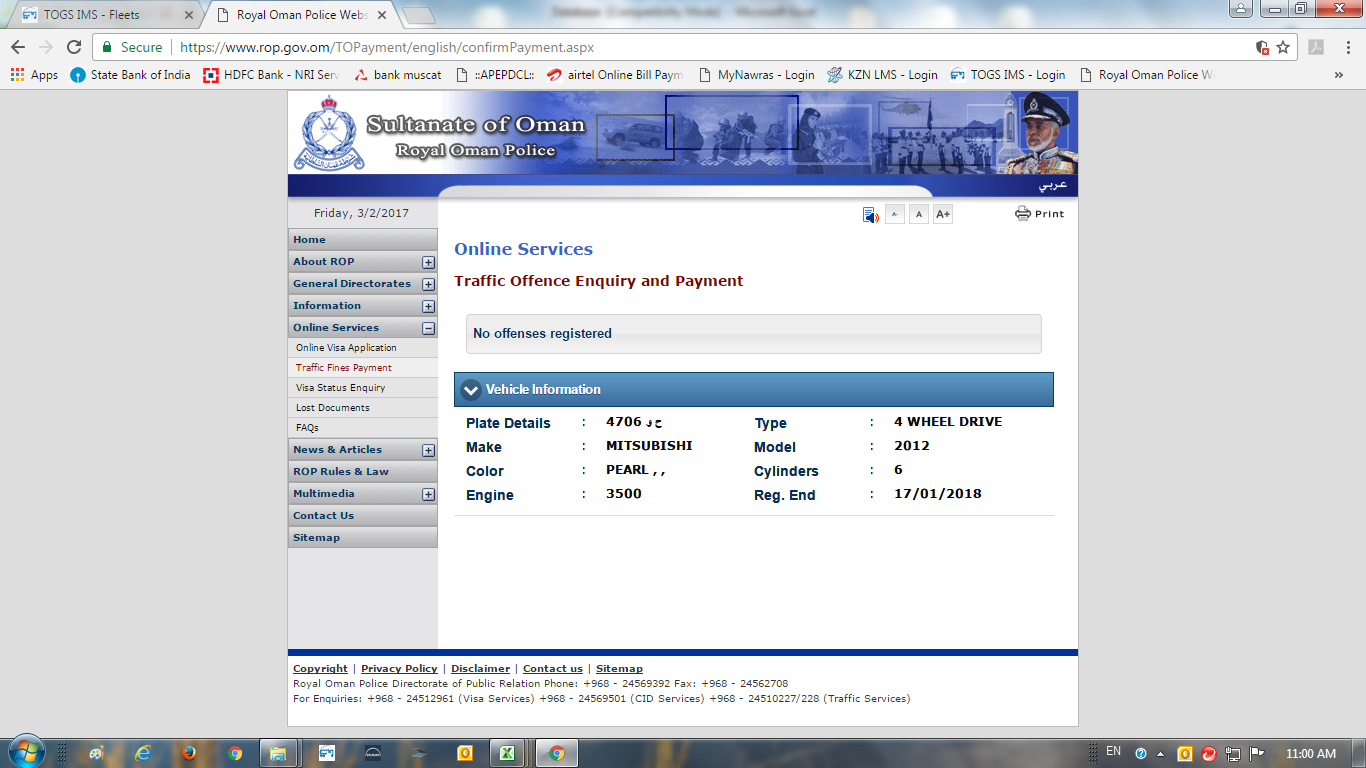Viewport: 1366px width, 768px height.
Task: Collapse the Online Services section
Action: point(428,328)
